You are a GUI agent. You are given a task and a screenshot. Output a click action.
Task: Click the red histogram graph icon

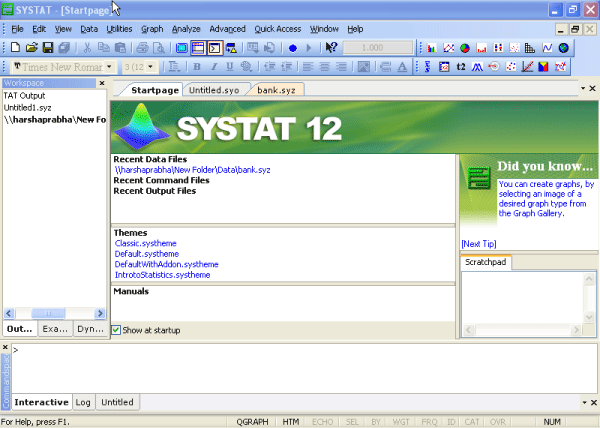481,48
